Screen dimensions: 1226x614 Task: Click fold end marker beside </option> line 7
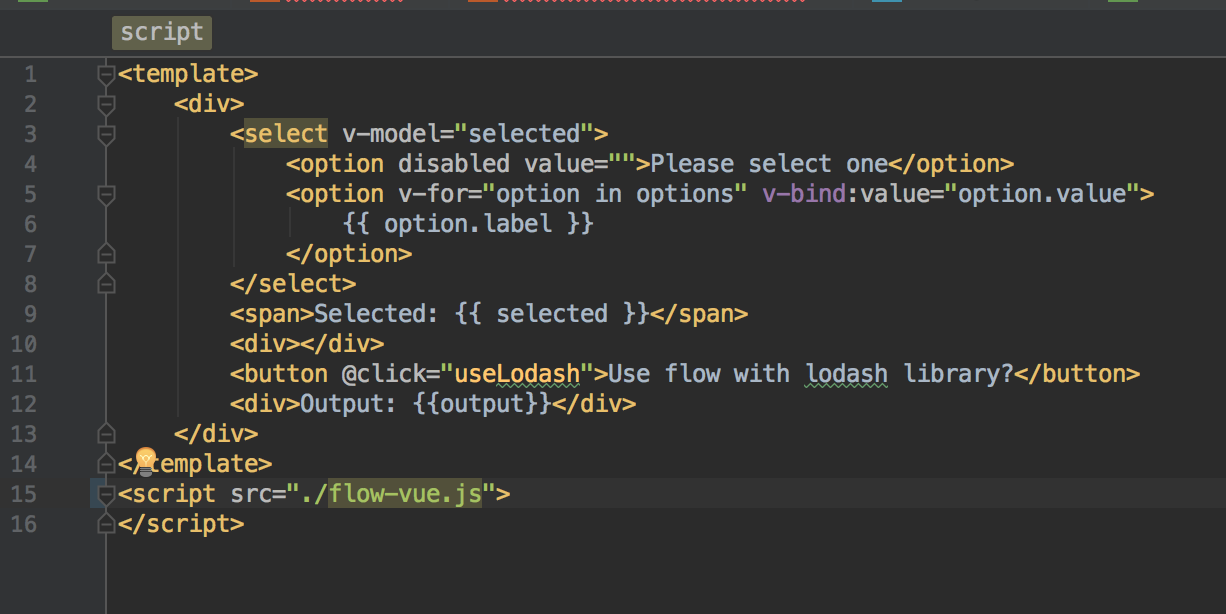tap(107, 254)
